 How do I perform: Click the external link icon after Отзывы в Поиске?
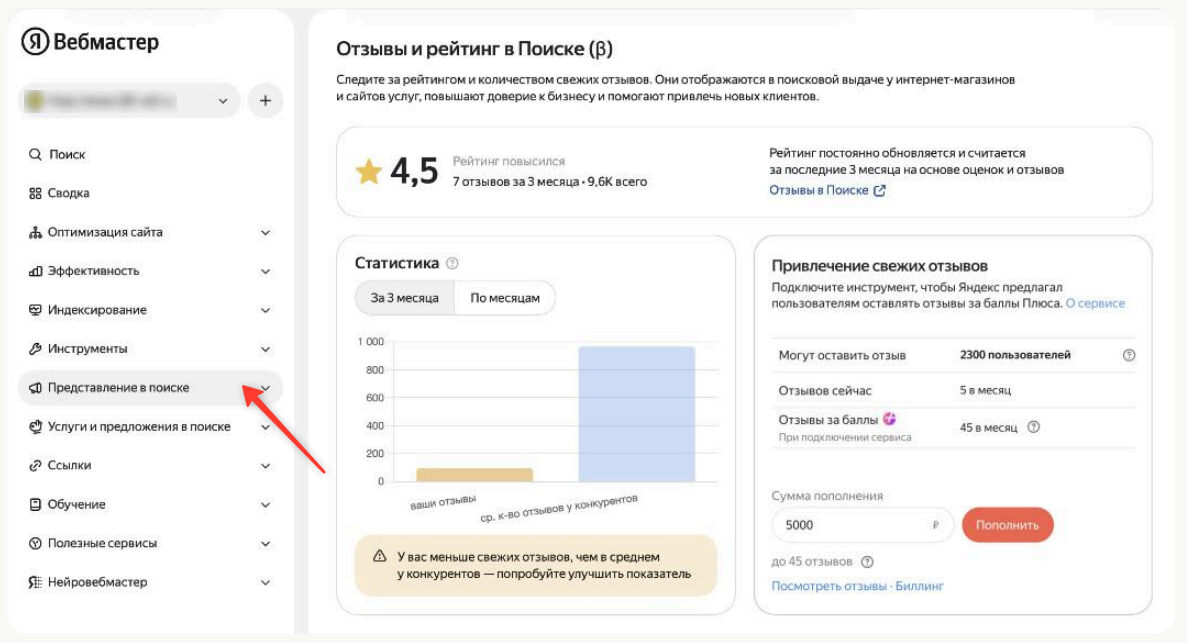880,191
